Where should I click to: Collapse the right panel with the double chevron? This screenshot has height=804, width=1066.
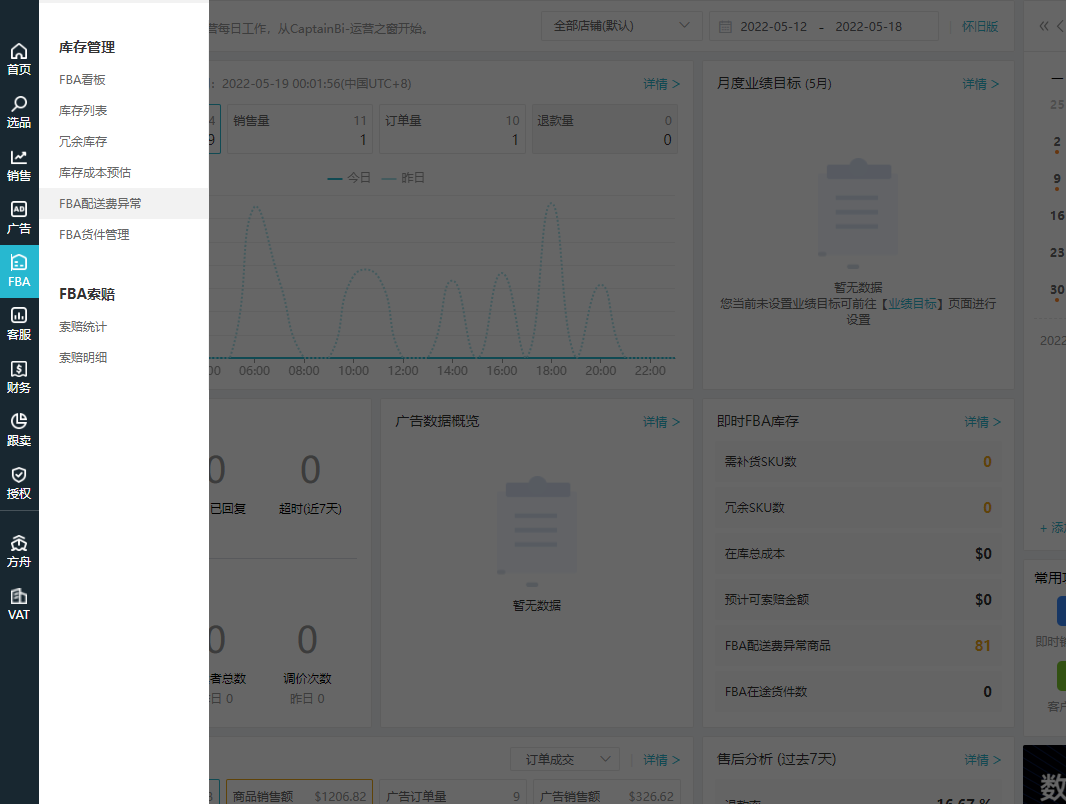click(1043, 25)
